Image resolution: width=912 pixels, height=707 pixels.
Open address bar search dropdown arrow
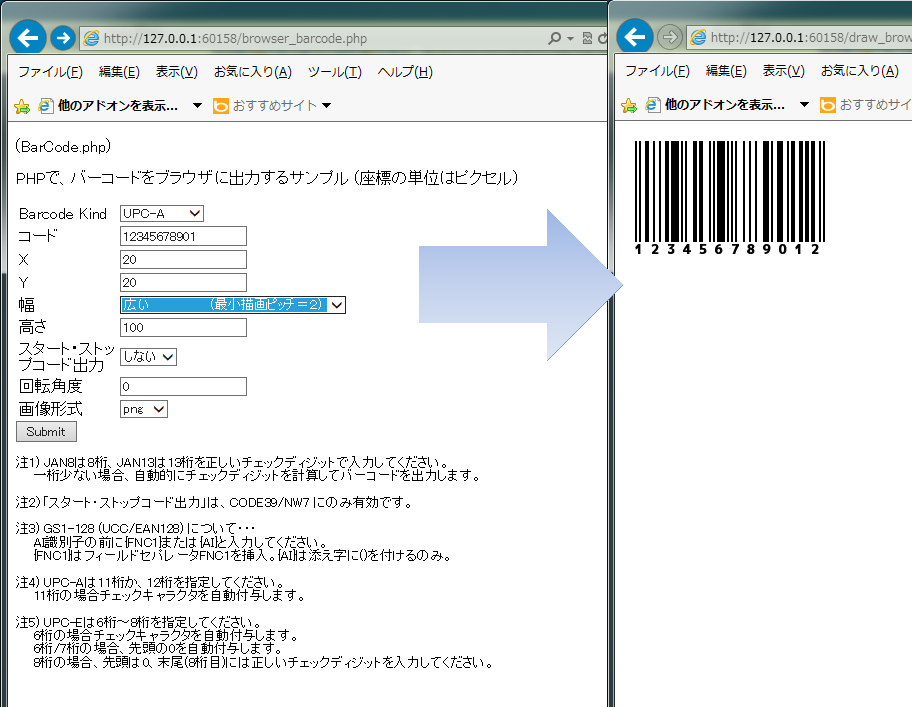pos(570,39)
